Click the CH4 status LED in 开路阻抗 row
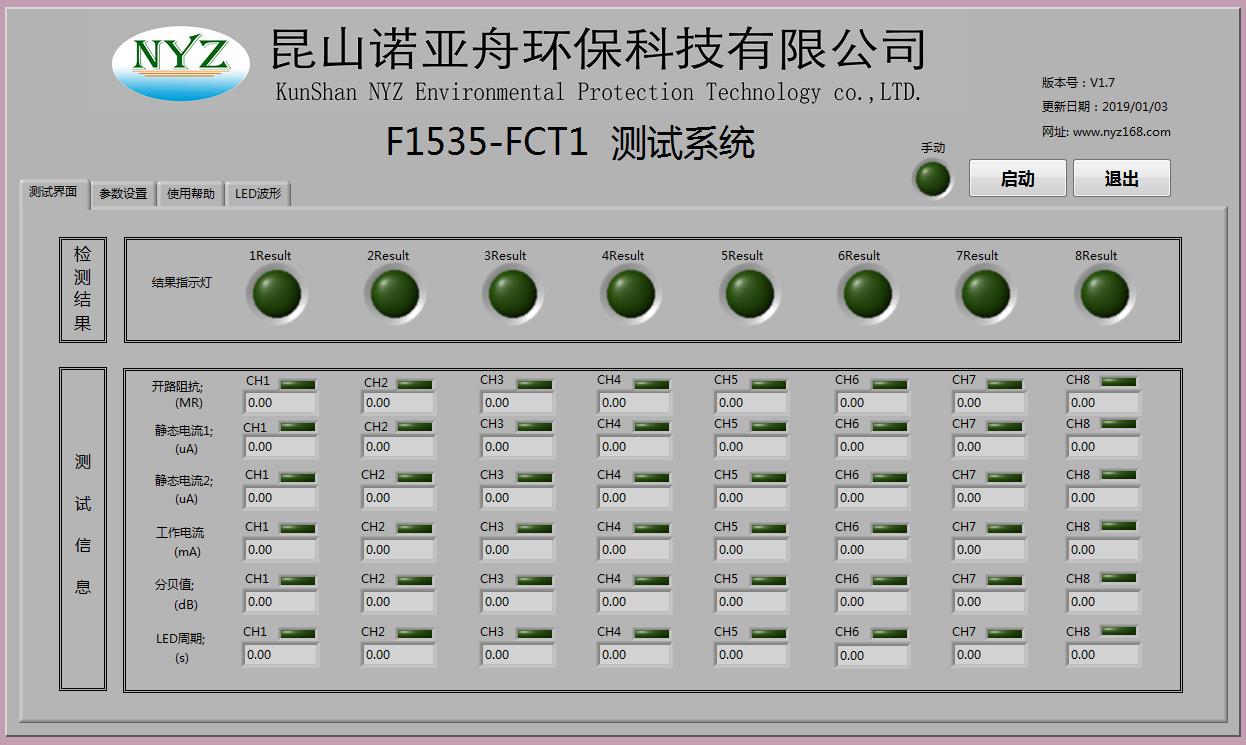Screen dimensions: 1246x745 click(x=652, y=384)
